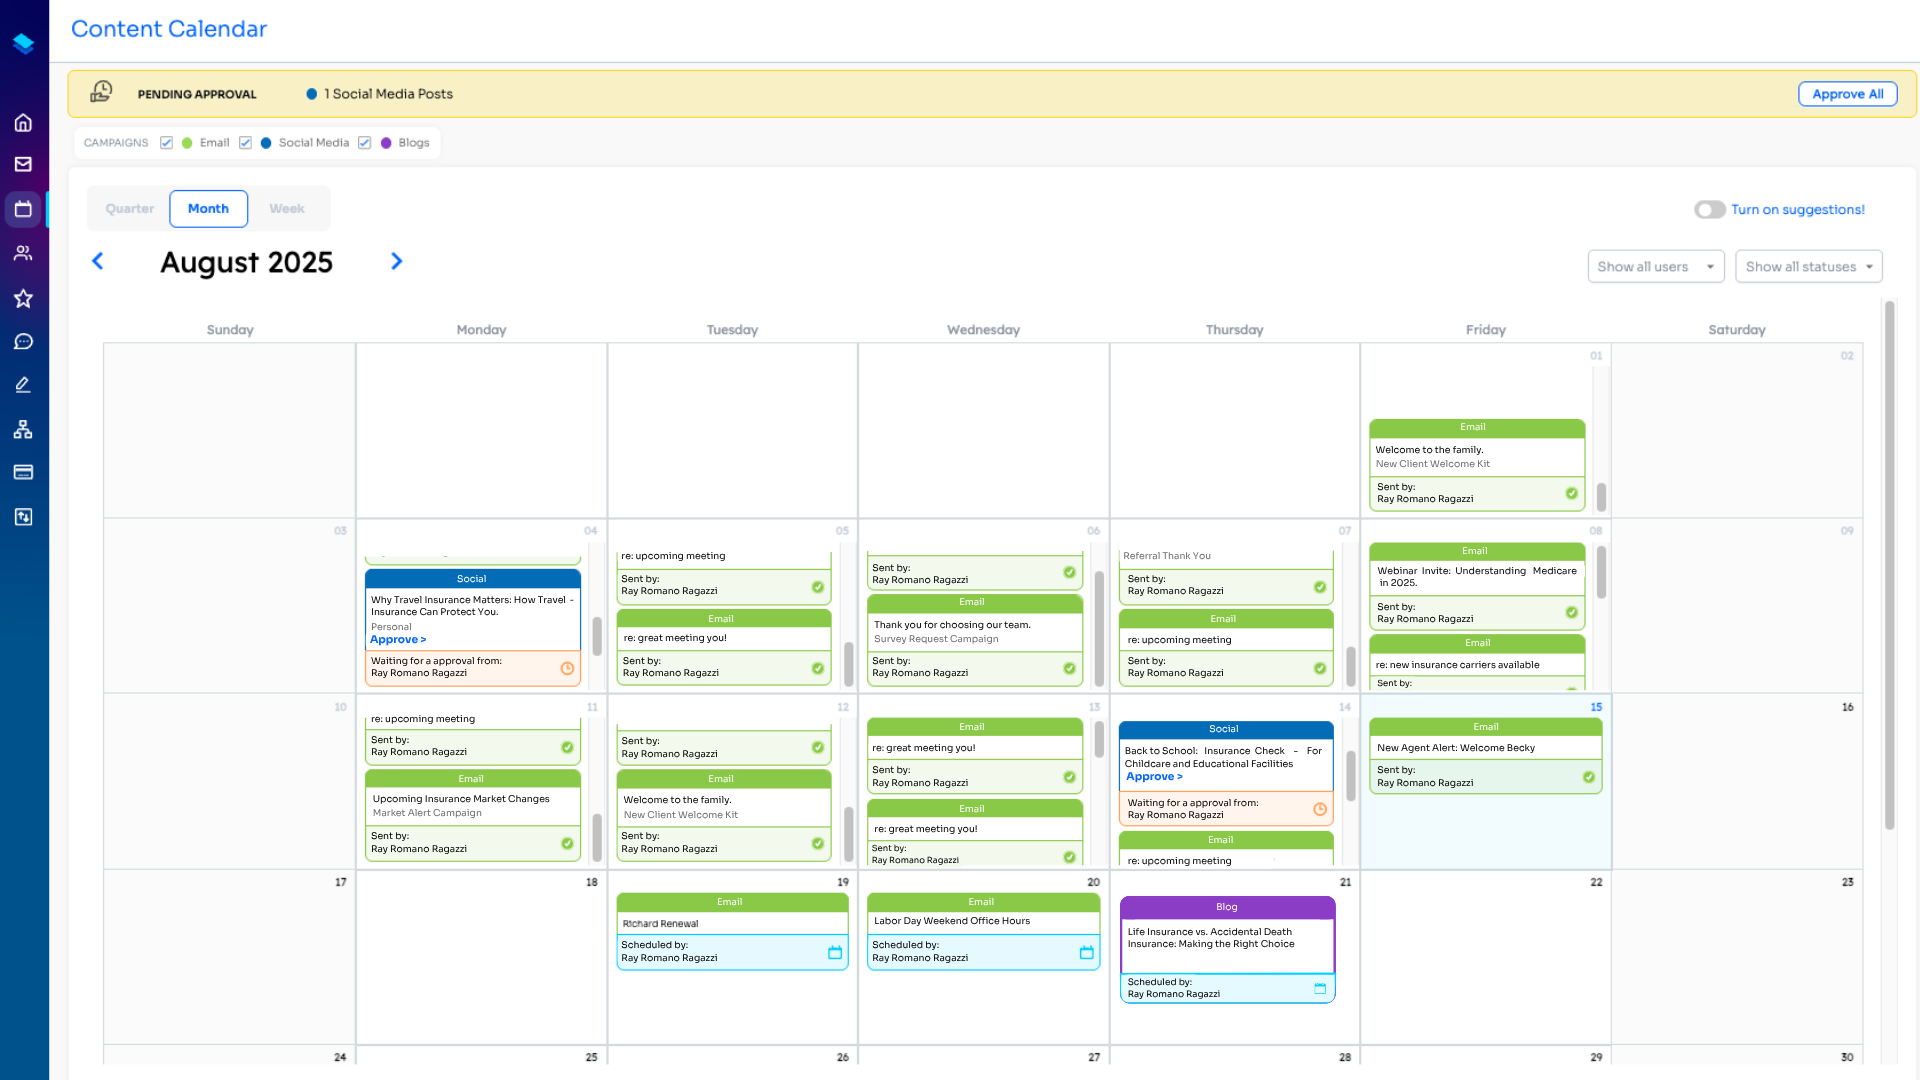
Task: Click the August 2025 month heading
Action: click(x=247, y=262)
